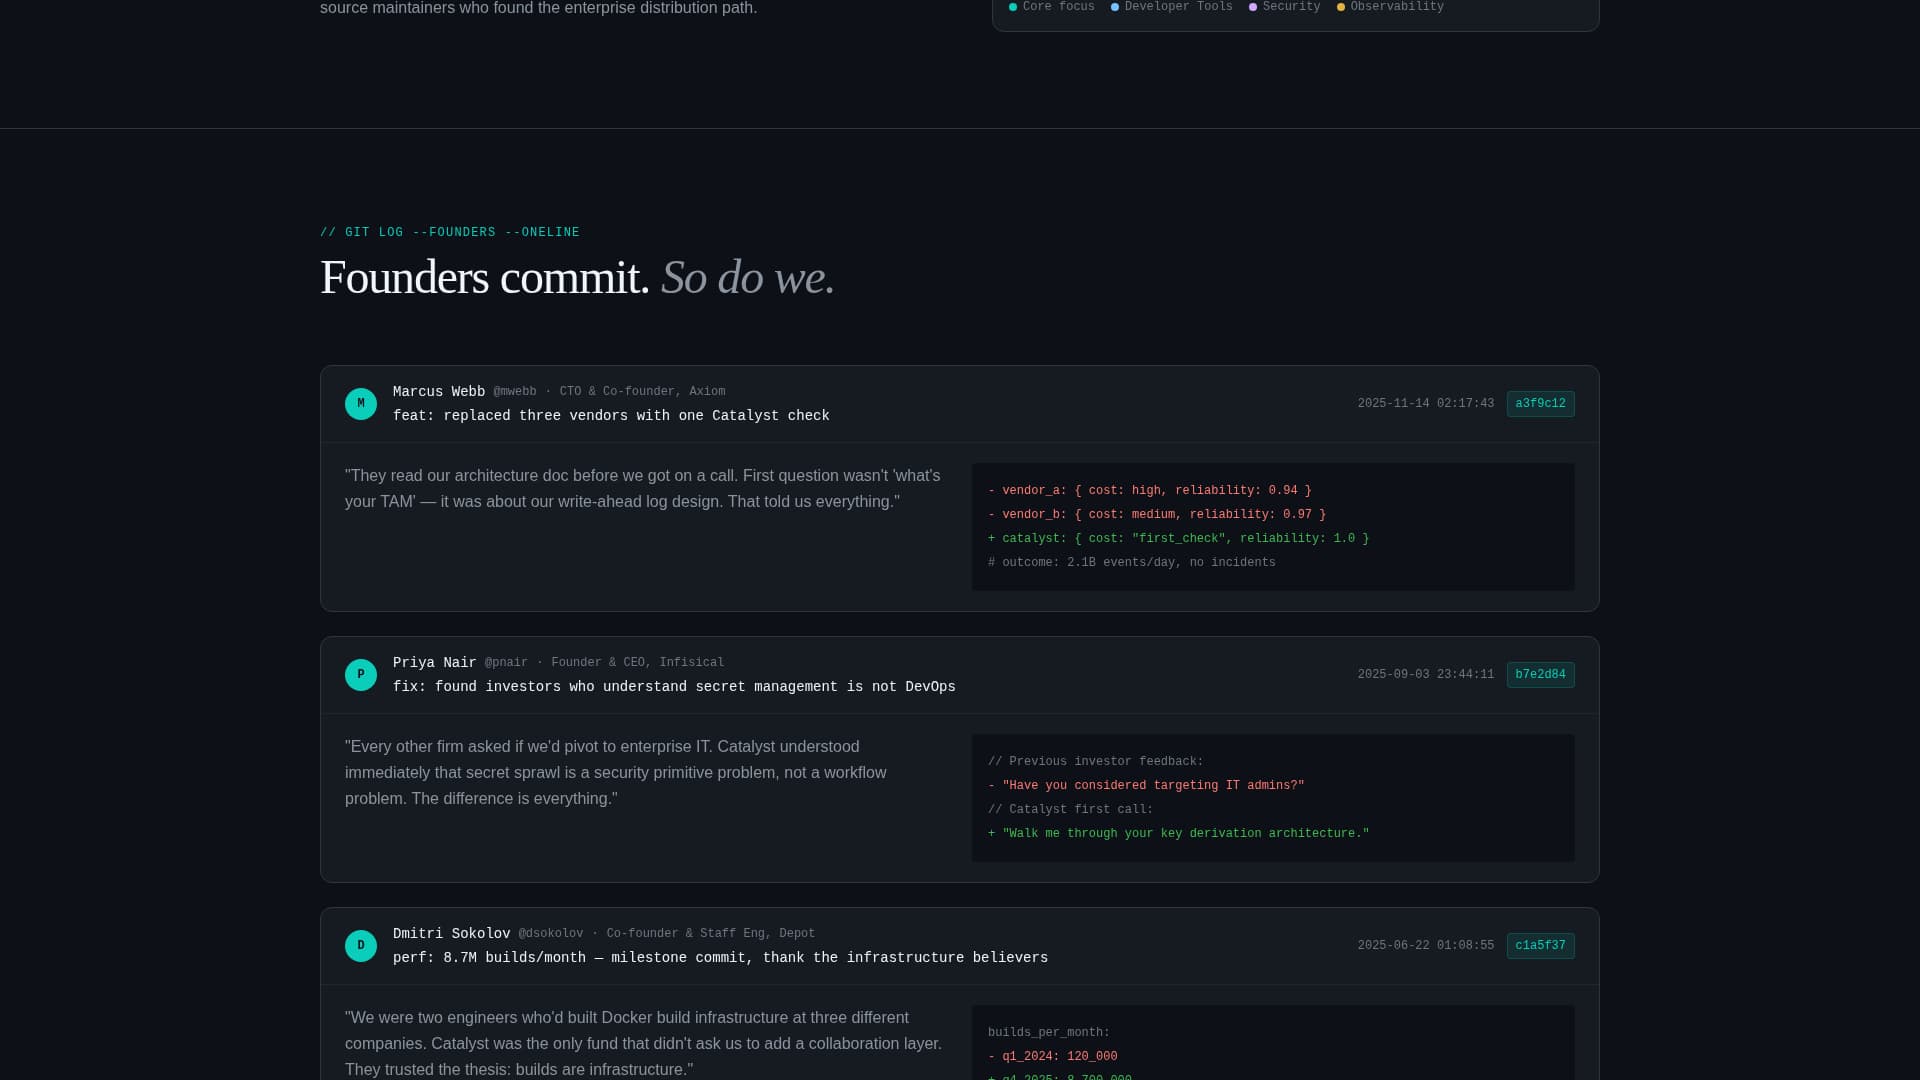
Task: Click the 'Observability' legend label
Action: tap(1397, 7)
